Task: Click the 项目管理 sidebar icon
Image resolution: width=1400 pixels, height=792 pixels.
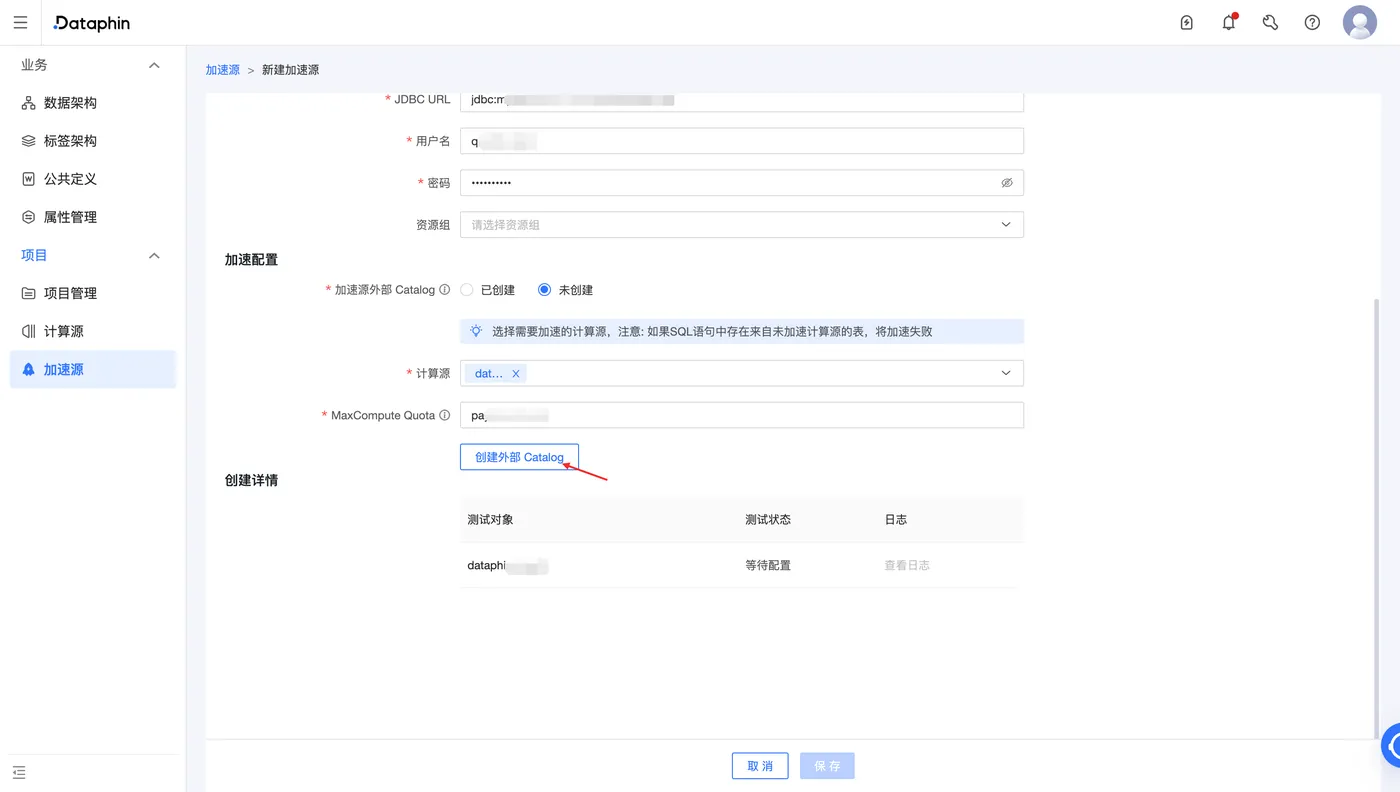Action: pyautogui.click(x=28, y=293)
